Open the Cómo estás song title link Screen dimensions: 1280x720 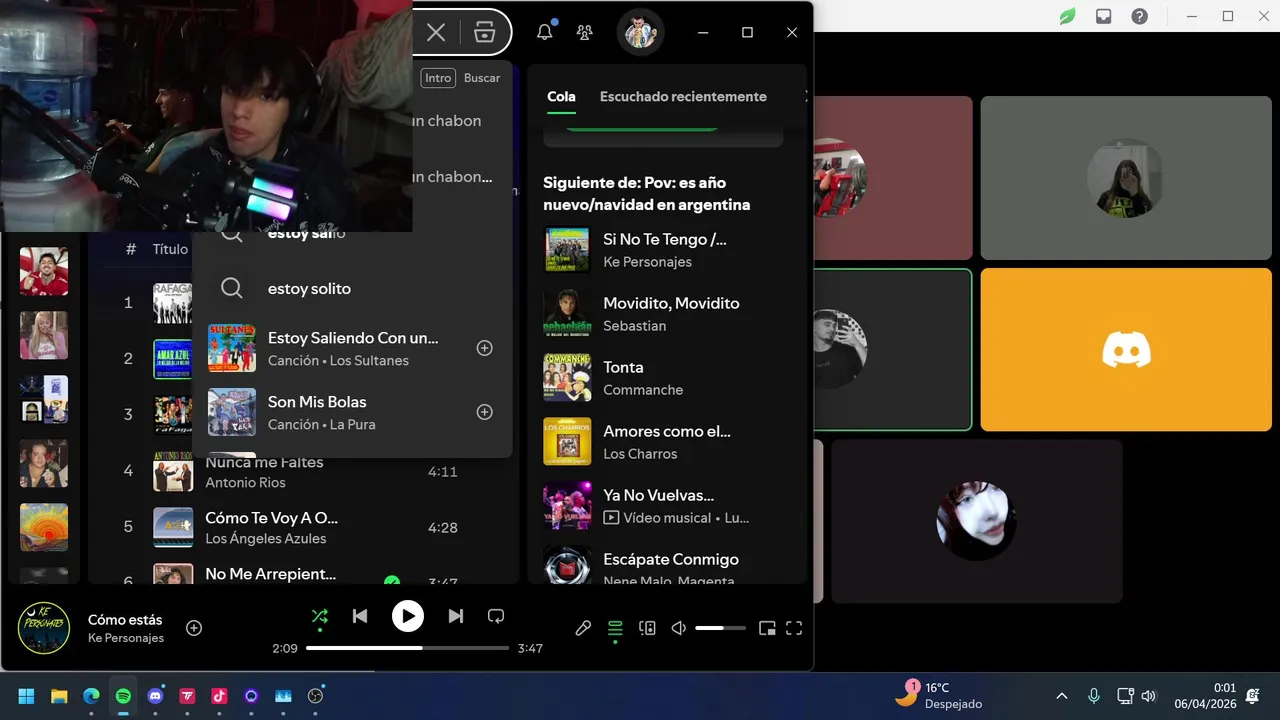[x=125, y=620]
